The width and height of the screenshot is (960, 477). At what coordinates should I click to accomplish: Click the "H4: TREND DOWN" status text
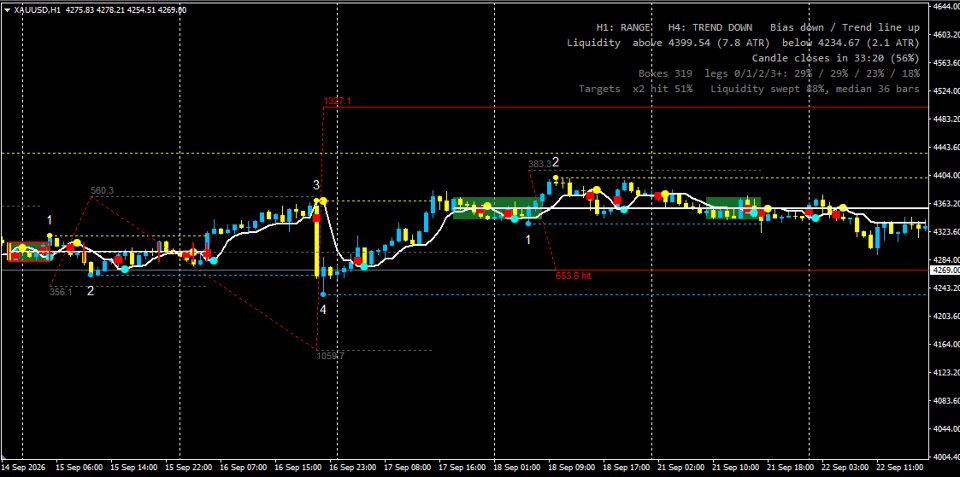(x=710, y=28)
